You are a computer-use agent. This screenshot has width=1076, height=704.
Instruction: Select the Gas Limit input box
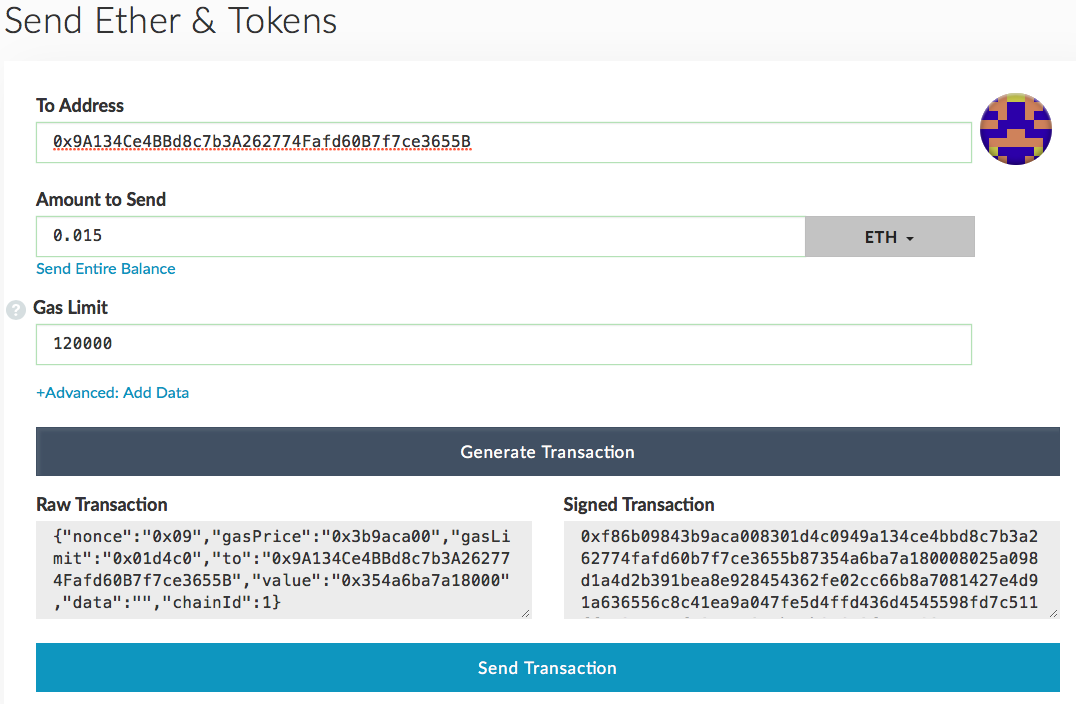(x=503, y=344)
